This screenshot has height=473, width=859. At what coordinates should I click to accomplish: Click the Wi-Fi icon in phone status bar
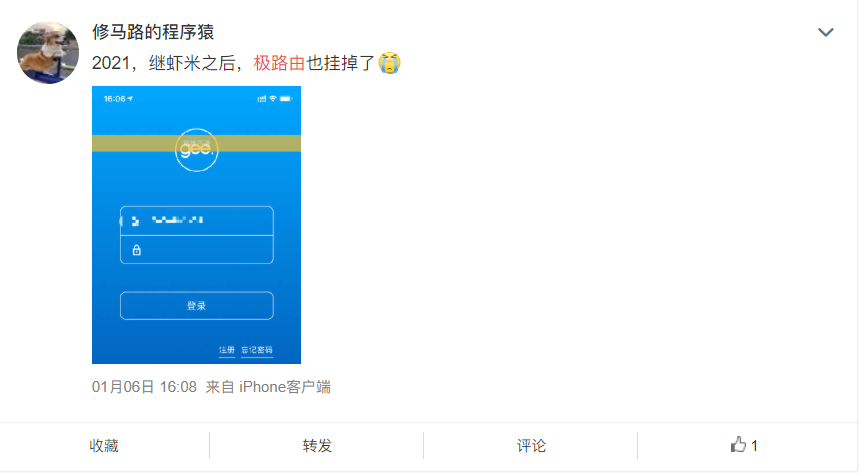point(273,99)
